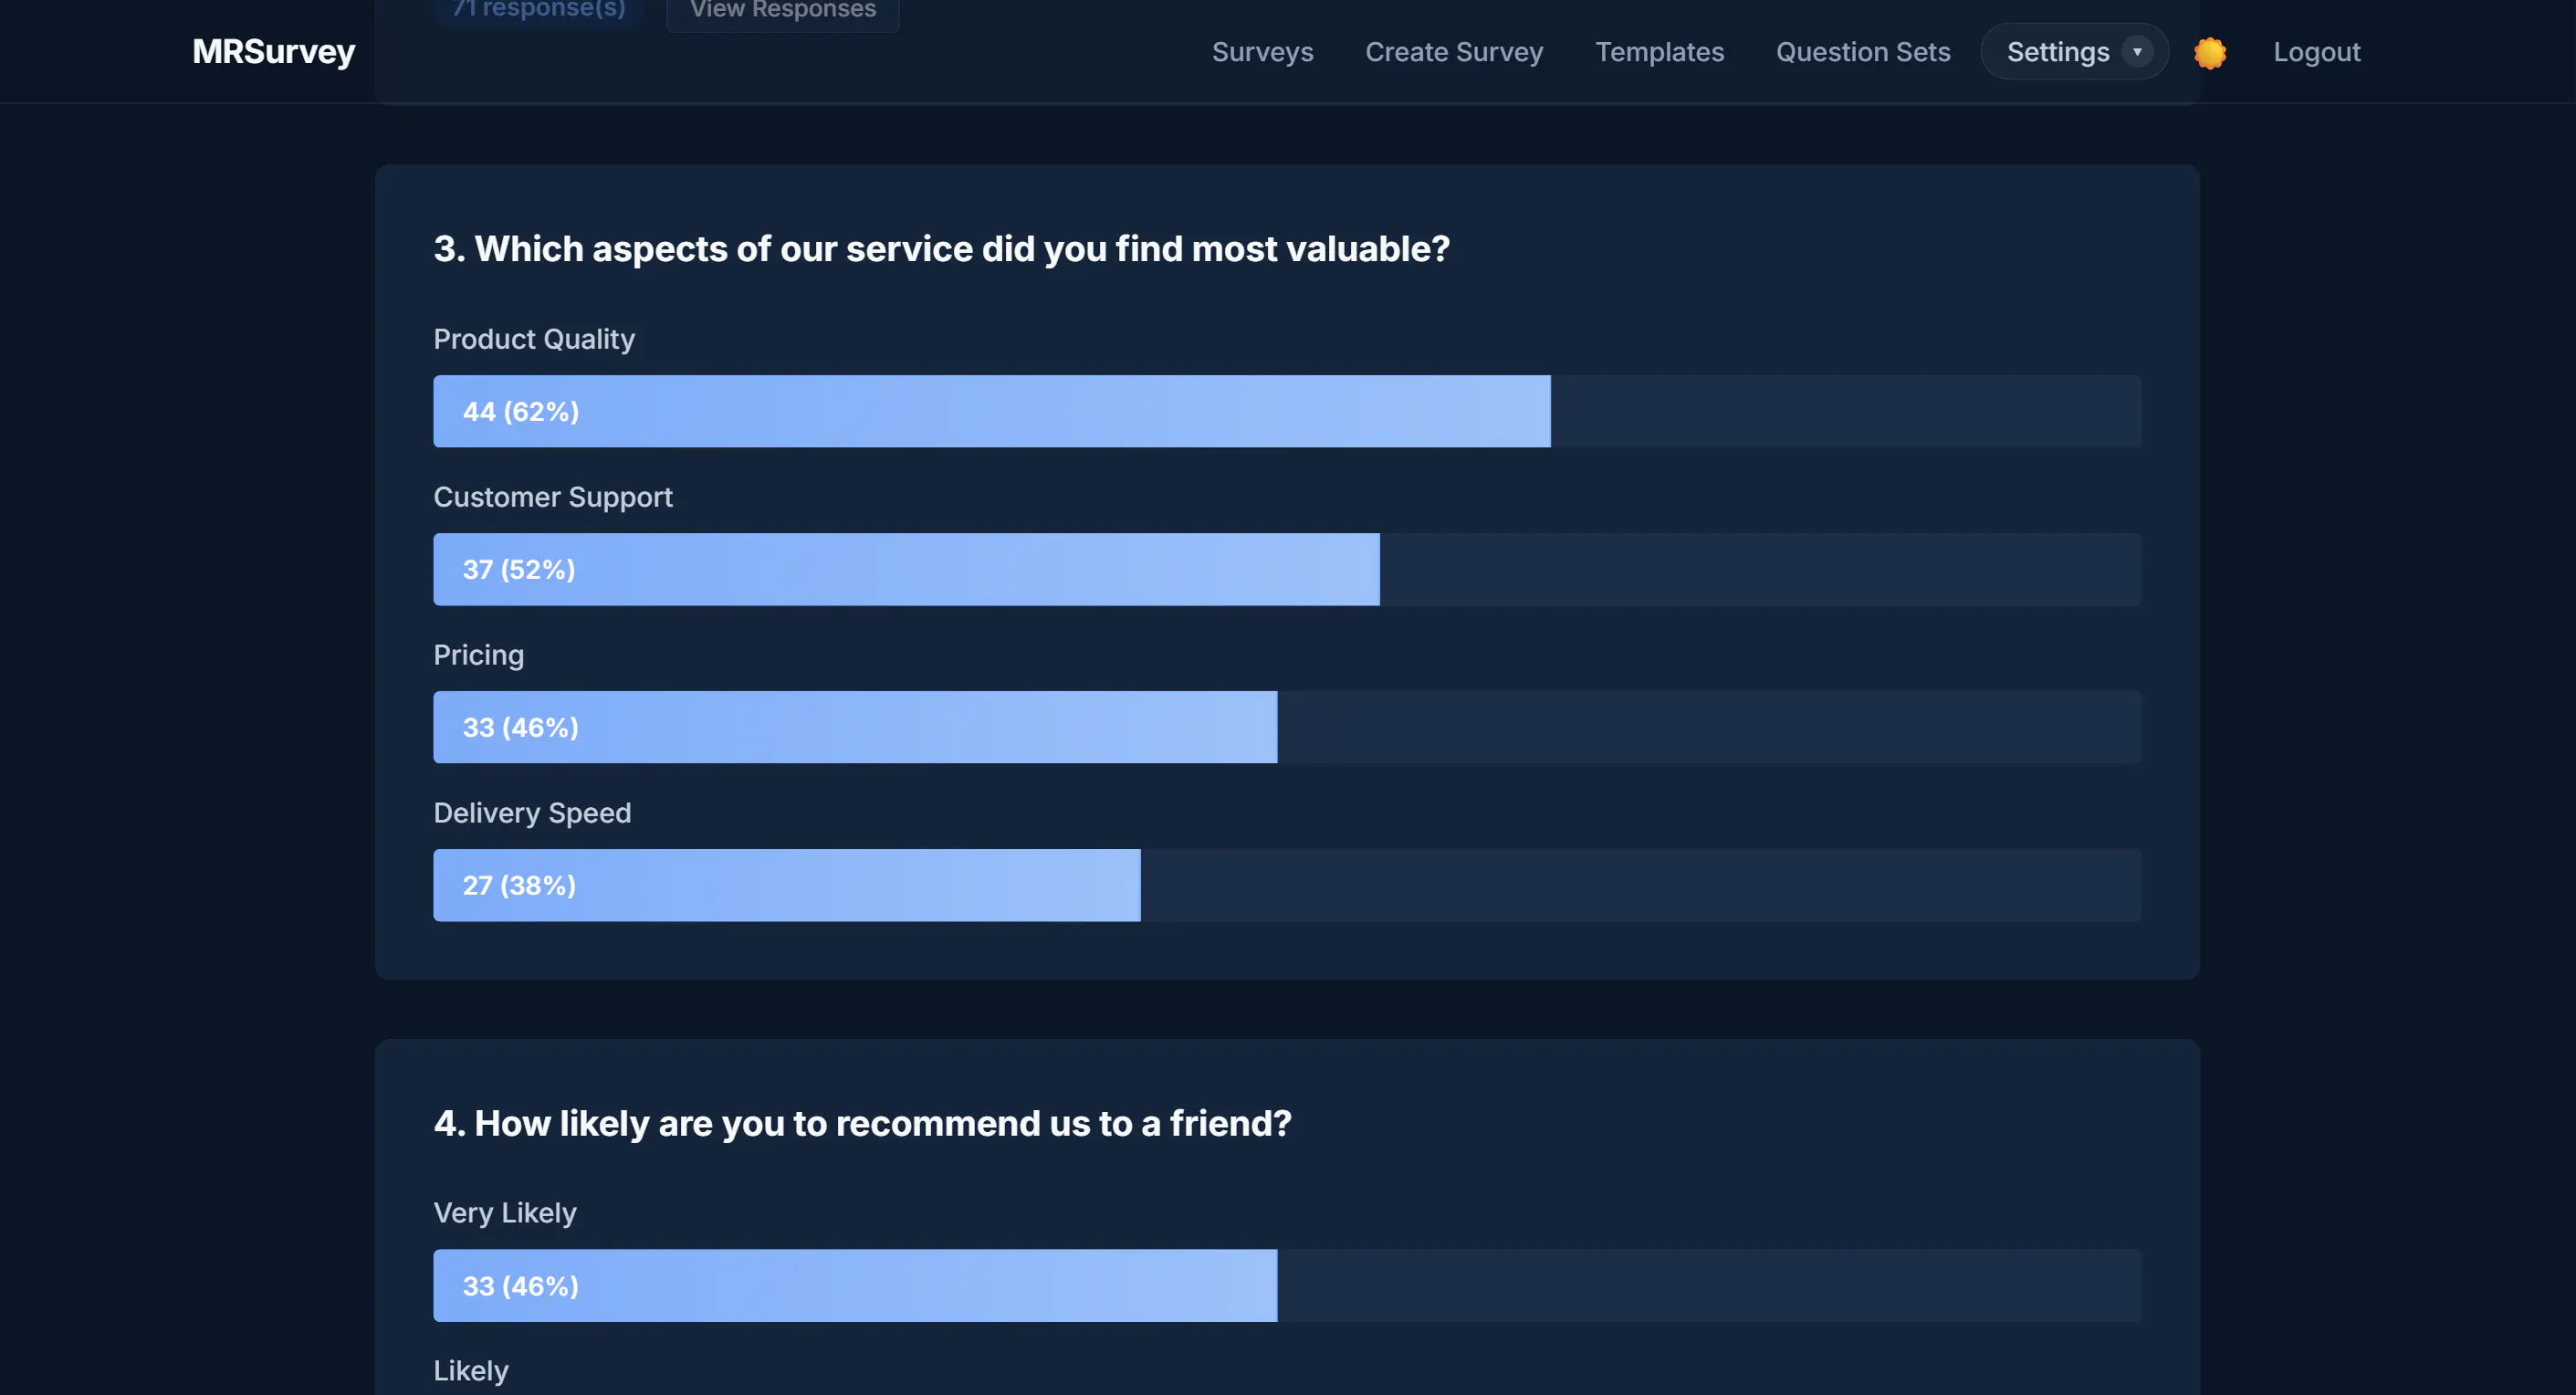Open the Surveys page
This screenshot has width=2576, height=1395.
pos(1262,51)
